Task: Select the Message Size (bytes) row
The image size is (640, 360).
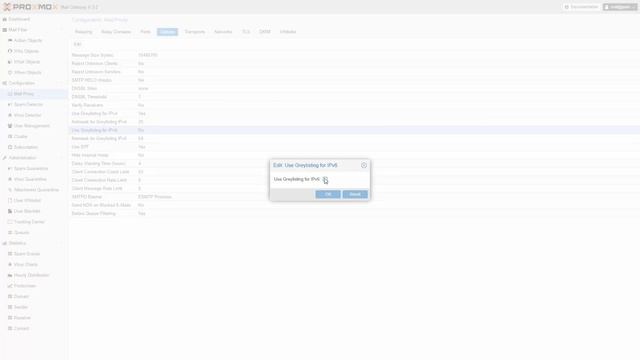Action: coord(354,55)
